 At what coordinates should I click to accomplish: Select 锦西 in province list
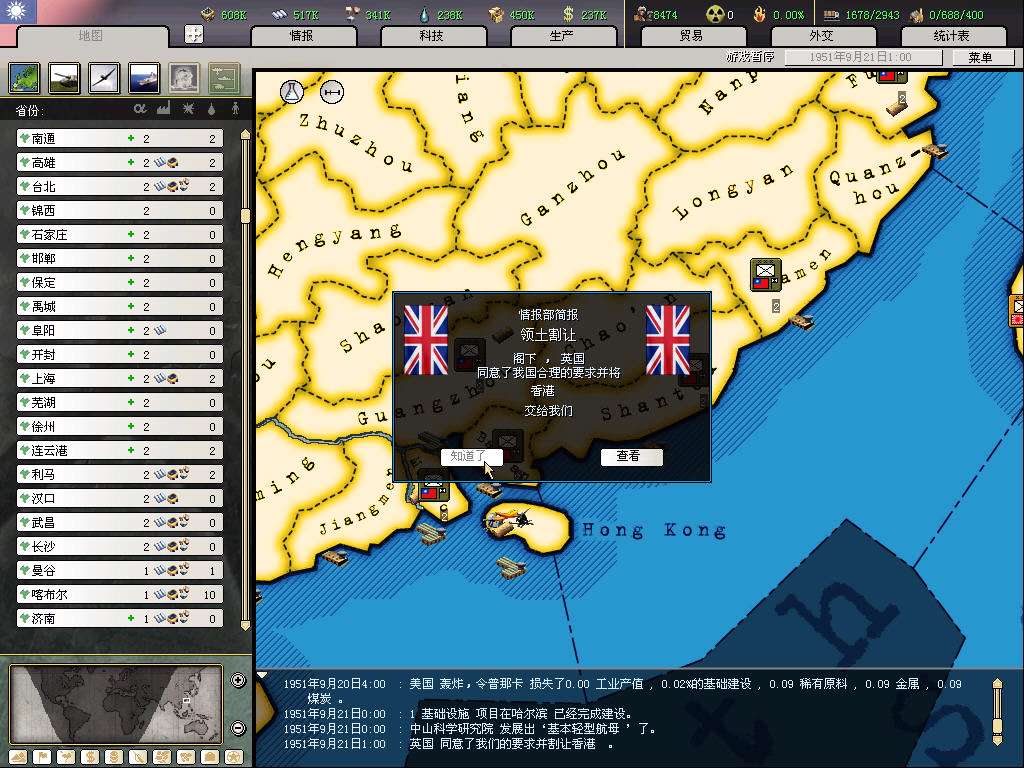120,210
